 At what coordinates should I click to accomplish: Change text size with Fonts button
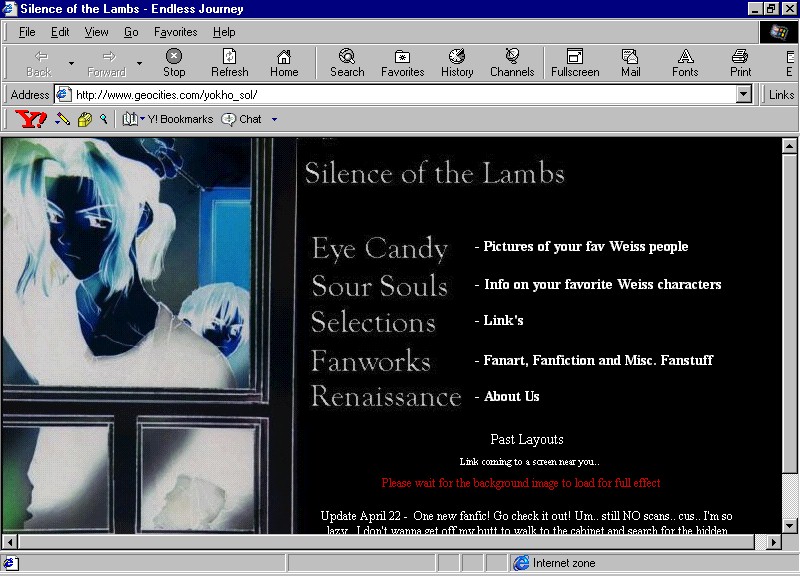685,63
